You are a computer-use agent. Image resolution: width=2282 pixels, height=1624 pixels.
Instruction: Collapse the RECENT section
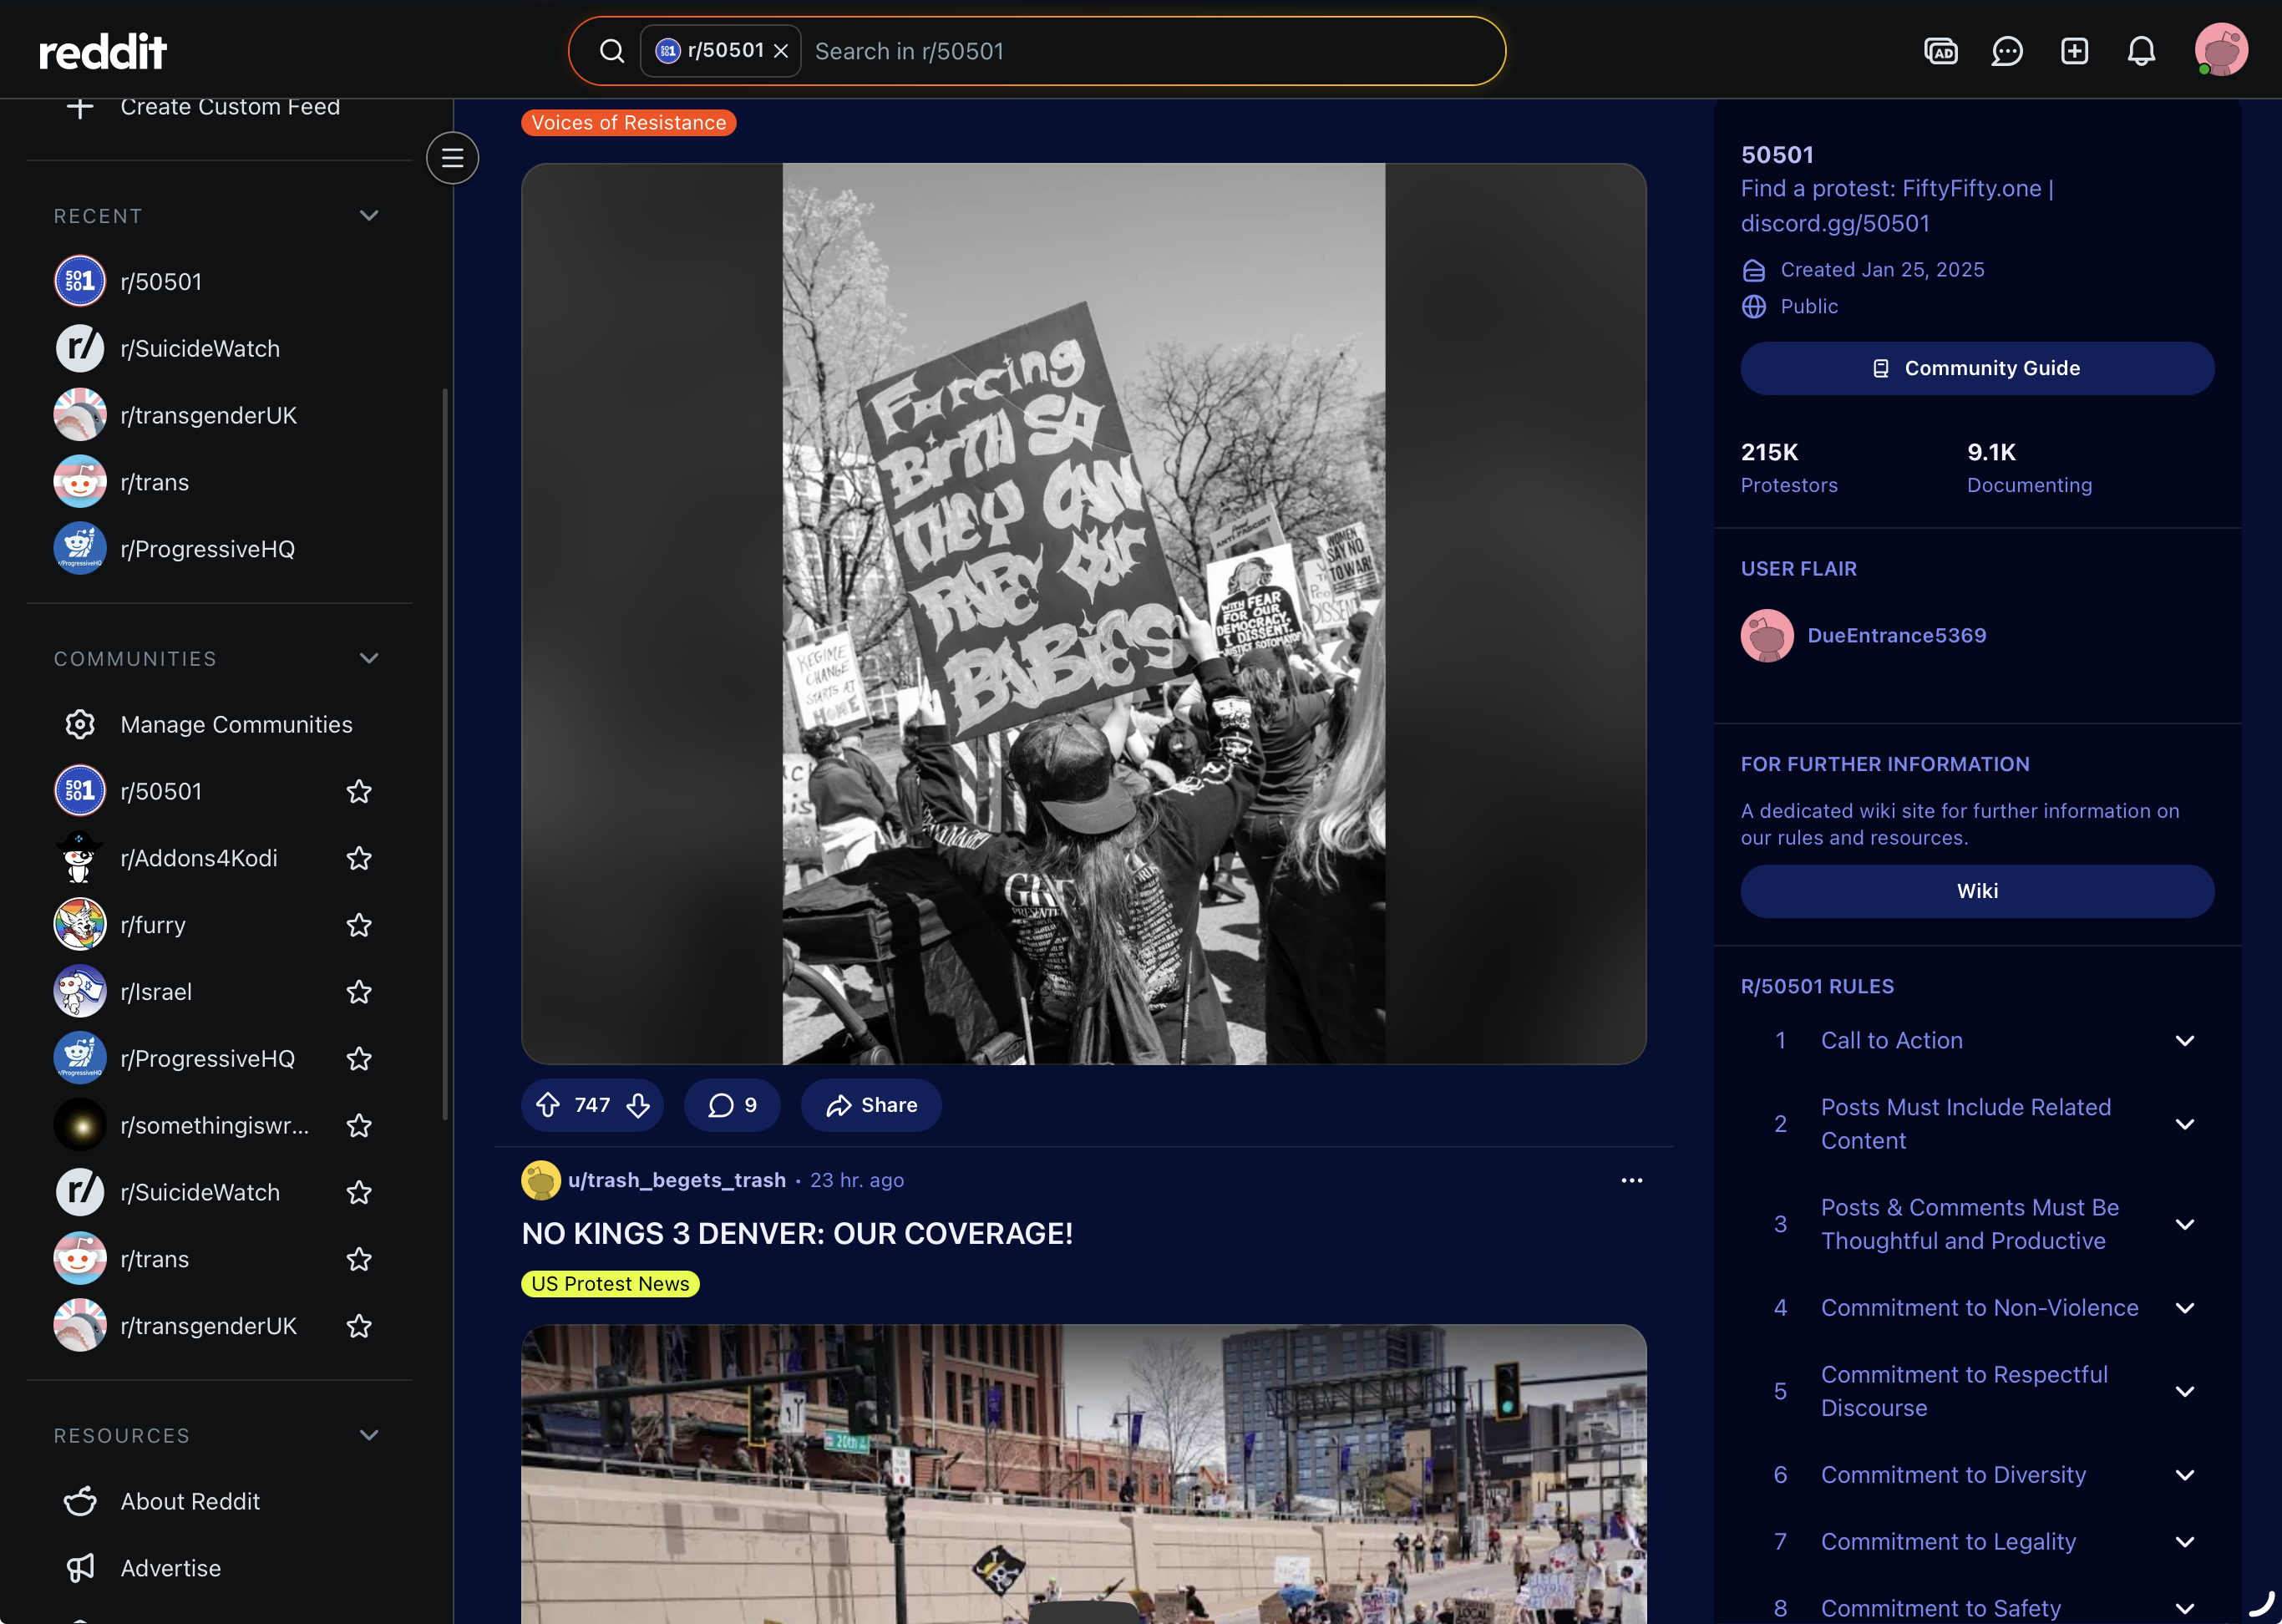(368, 216)
